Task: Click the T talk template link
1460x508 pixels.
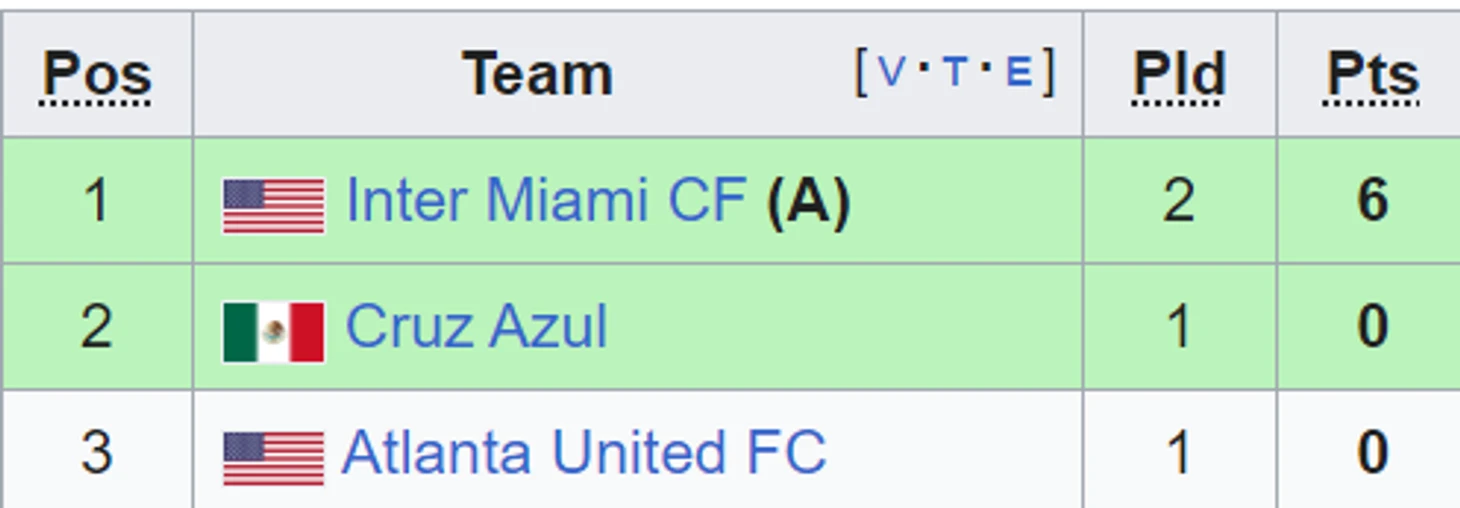Action: point(955,72)
